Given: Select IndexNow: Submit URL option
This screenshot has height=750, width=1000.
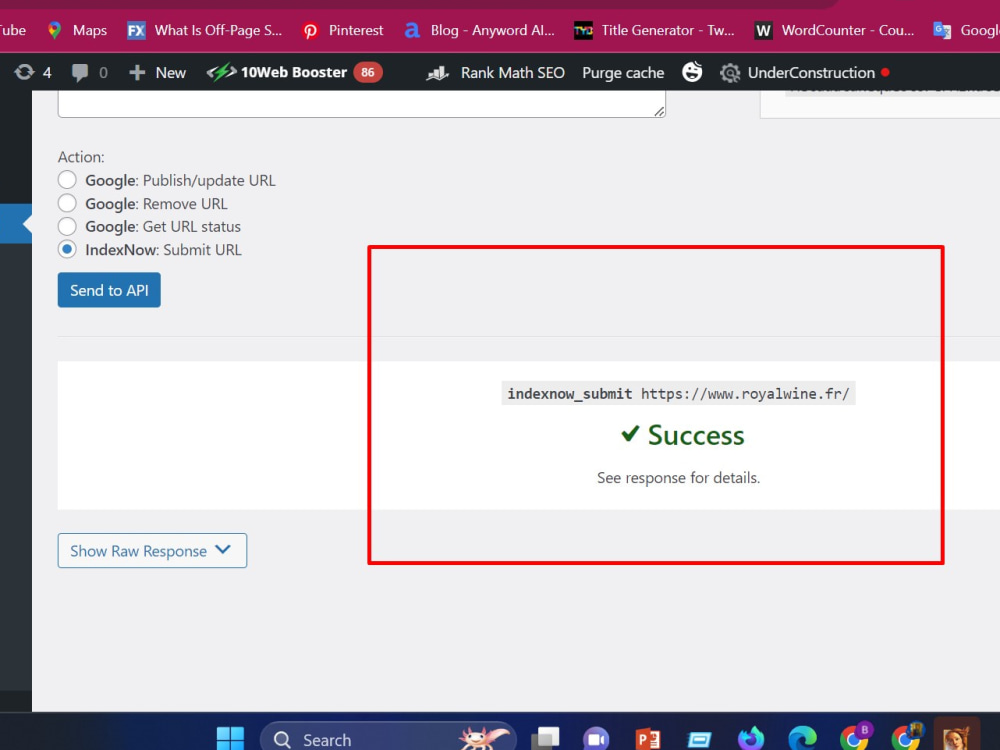Looking at the screenshot, I should coord(67,249).
